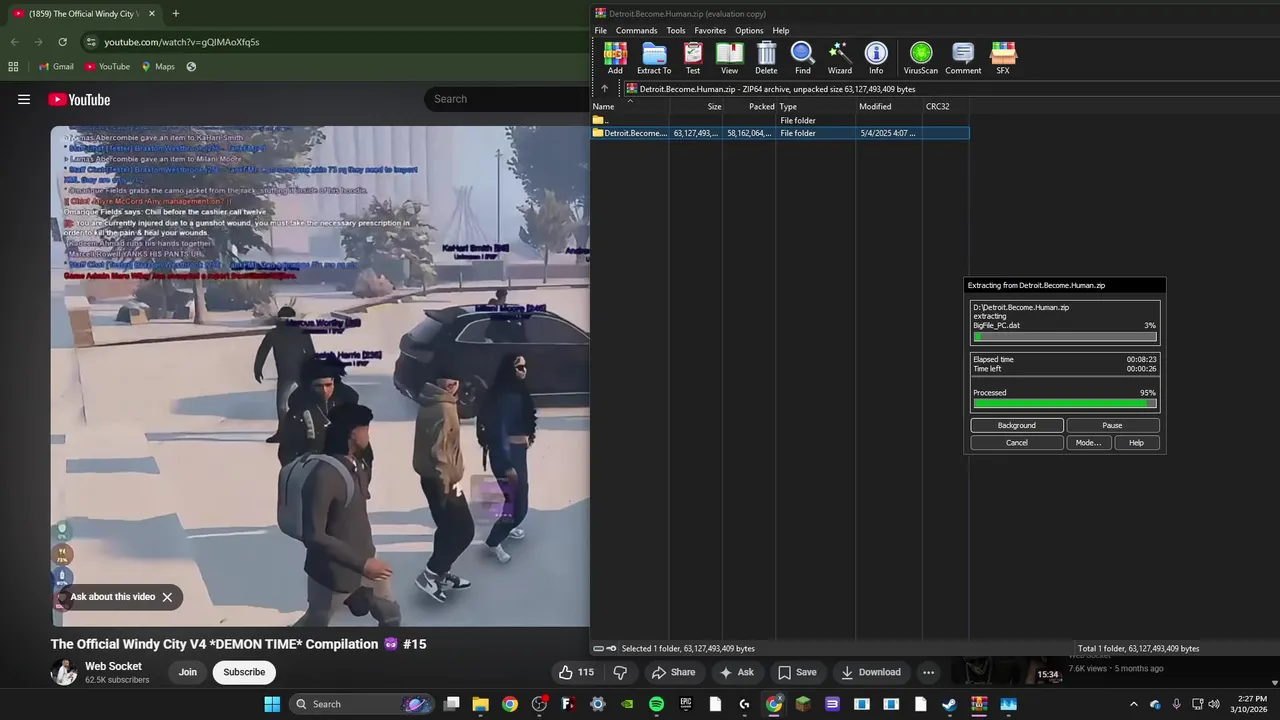Open the Chrome apps grid icon

coord(13,67)
